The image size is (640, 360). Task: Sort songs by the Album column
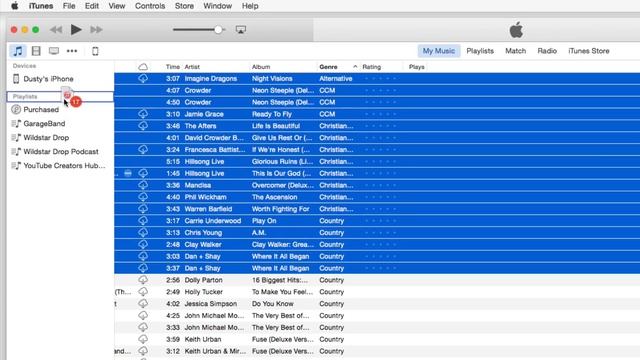coord(261,67)
